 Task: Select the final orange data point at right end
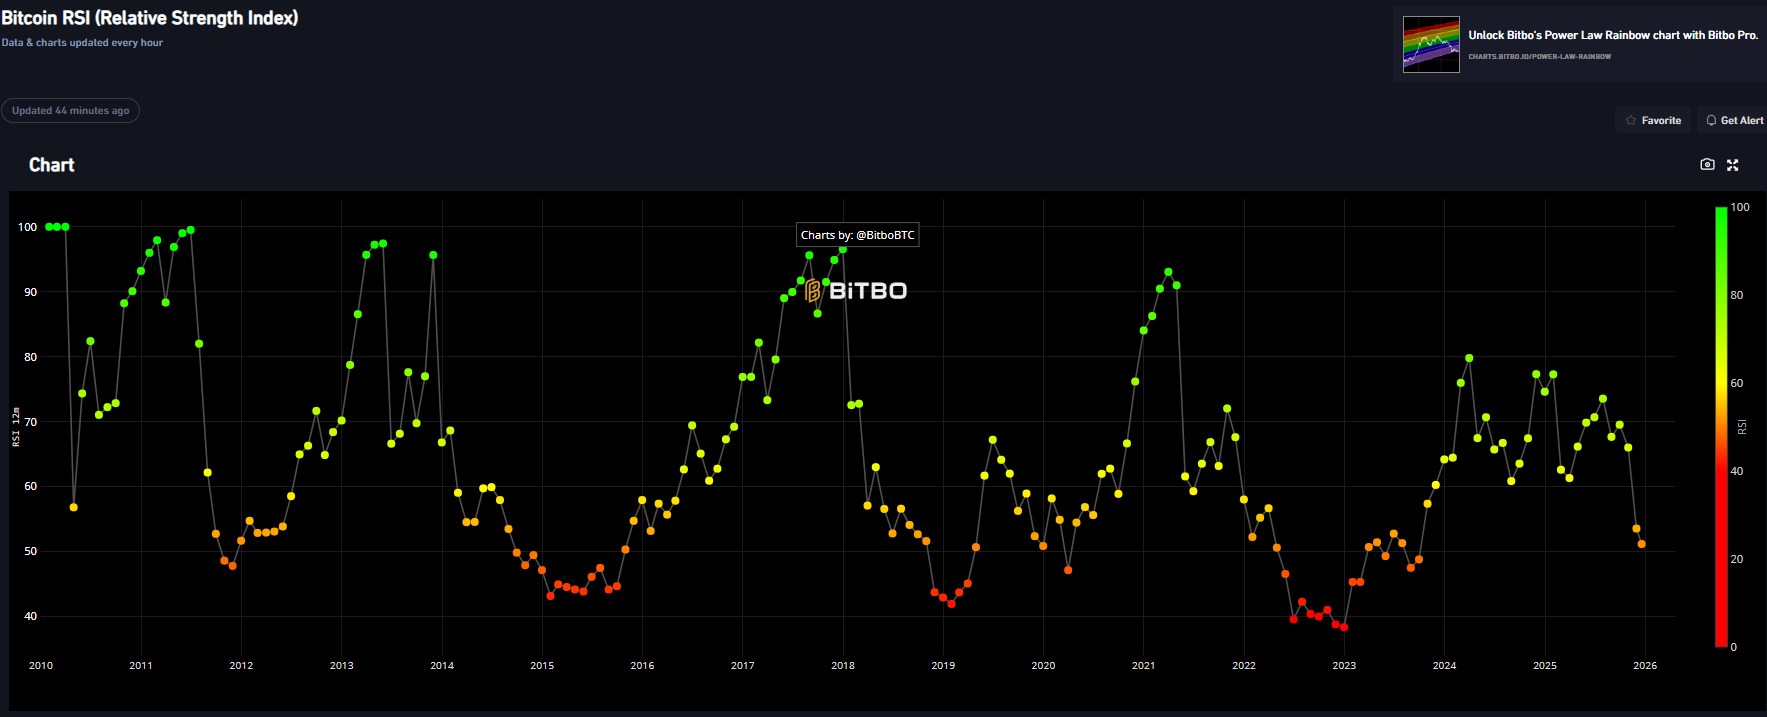coord(1641,544)
